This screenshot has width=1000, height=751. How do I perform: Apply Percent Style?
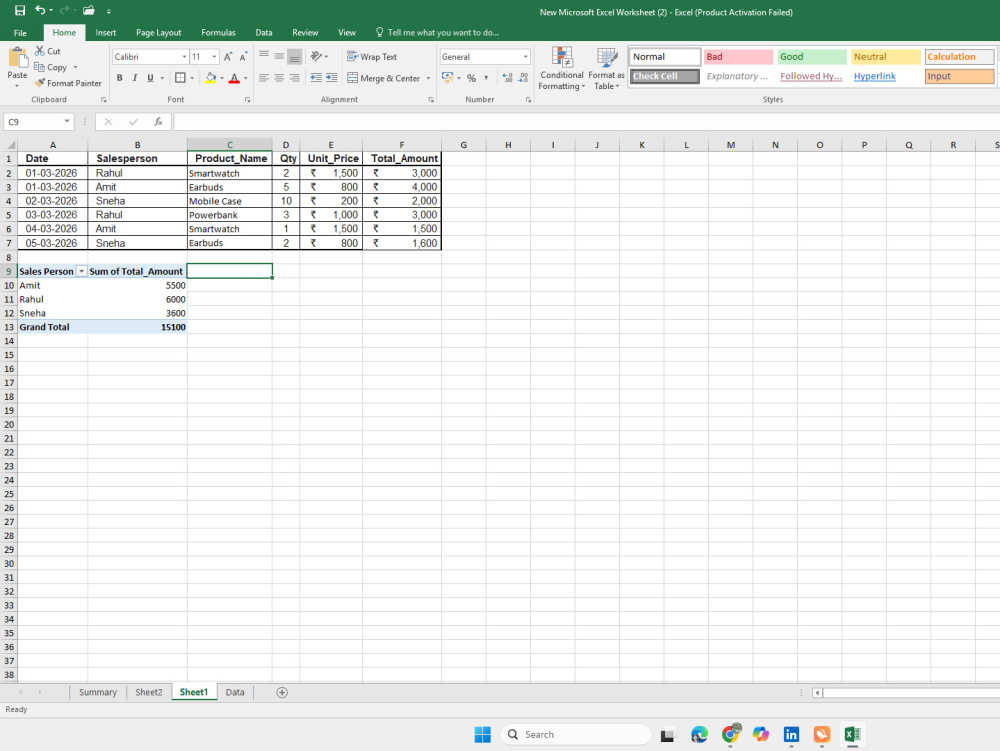471,78
